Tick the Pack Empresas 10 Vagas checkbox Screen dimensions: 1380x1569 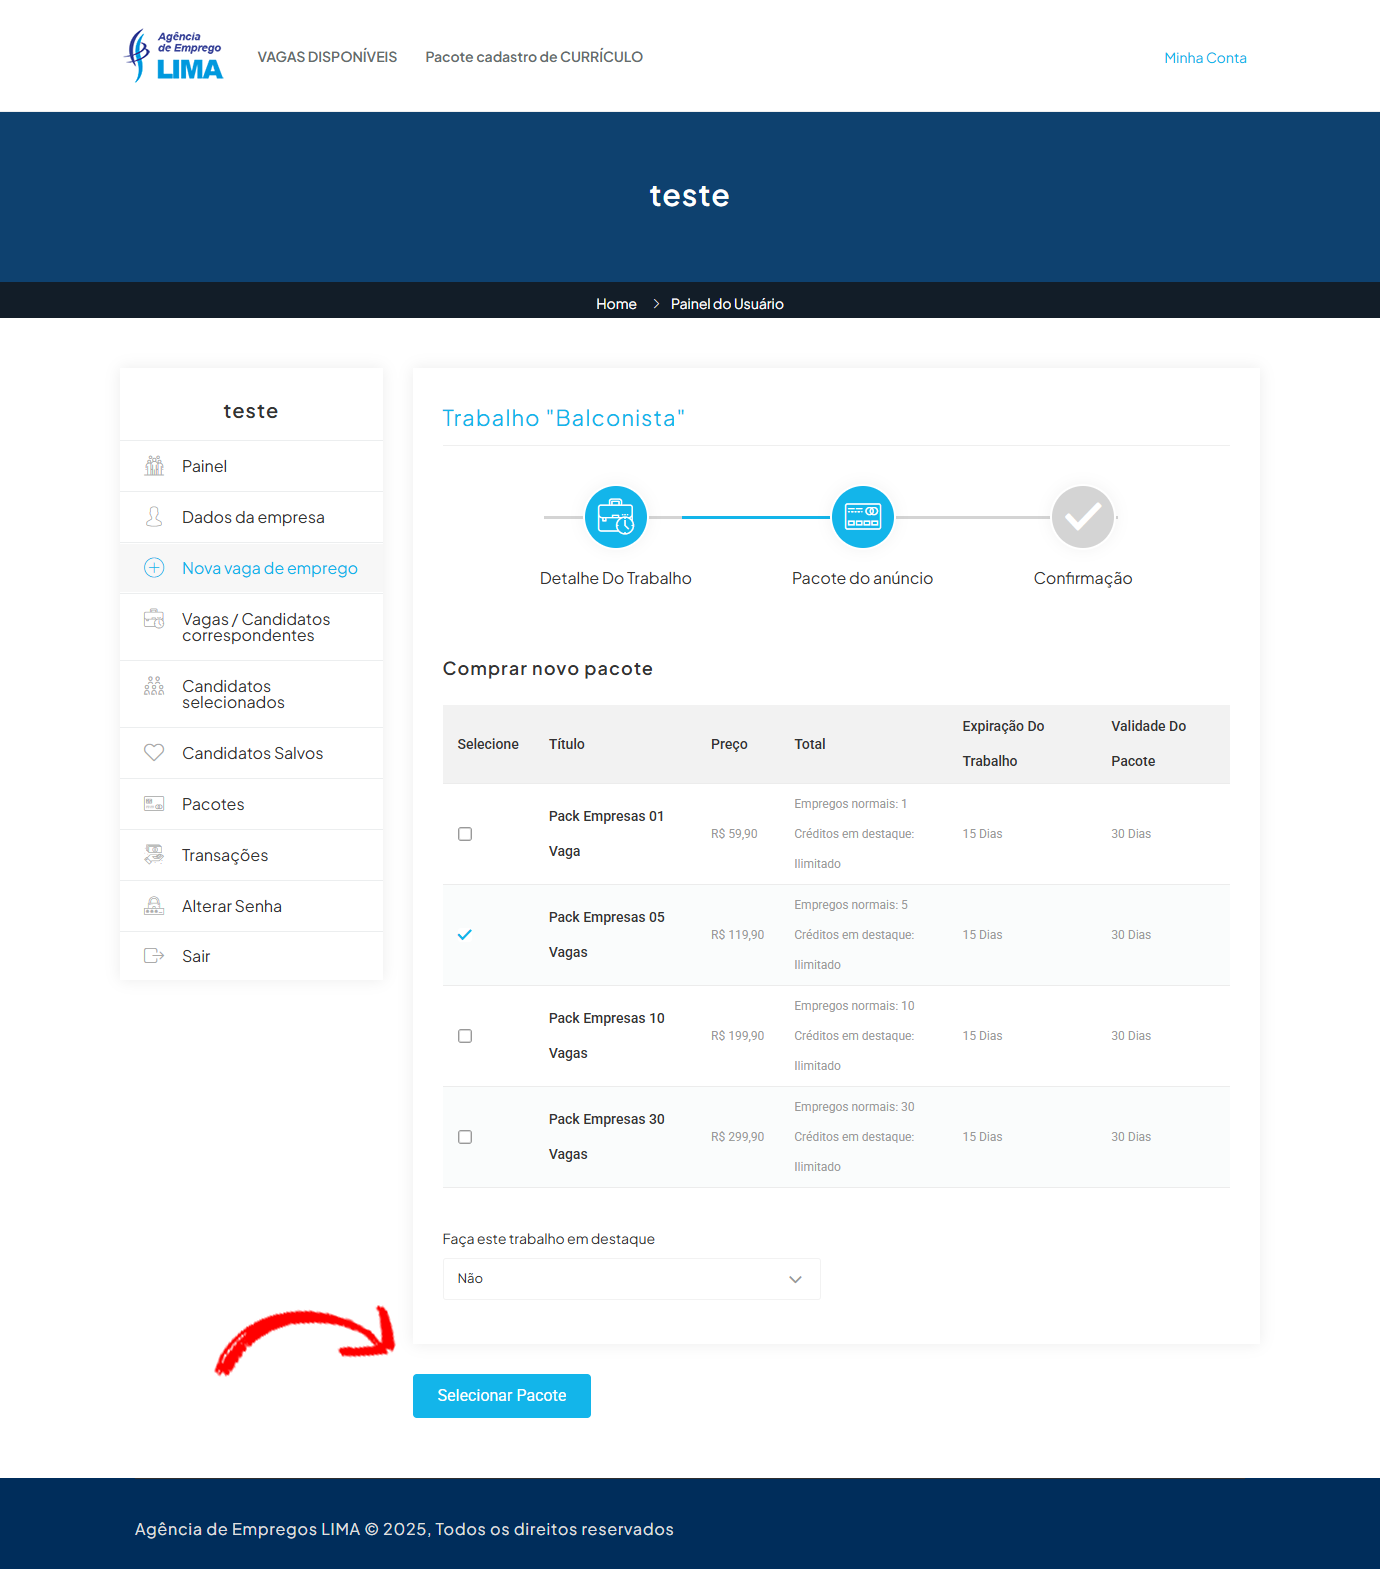point(465,1036)
